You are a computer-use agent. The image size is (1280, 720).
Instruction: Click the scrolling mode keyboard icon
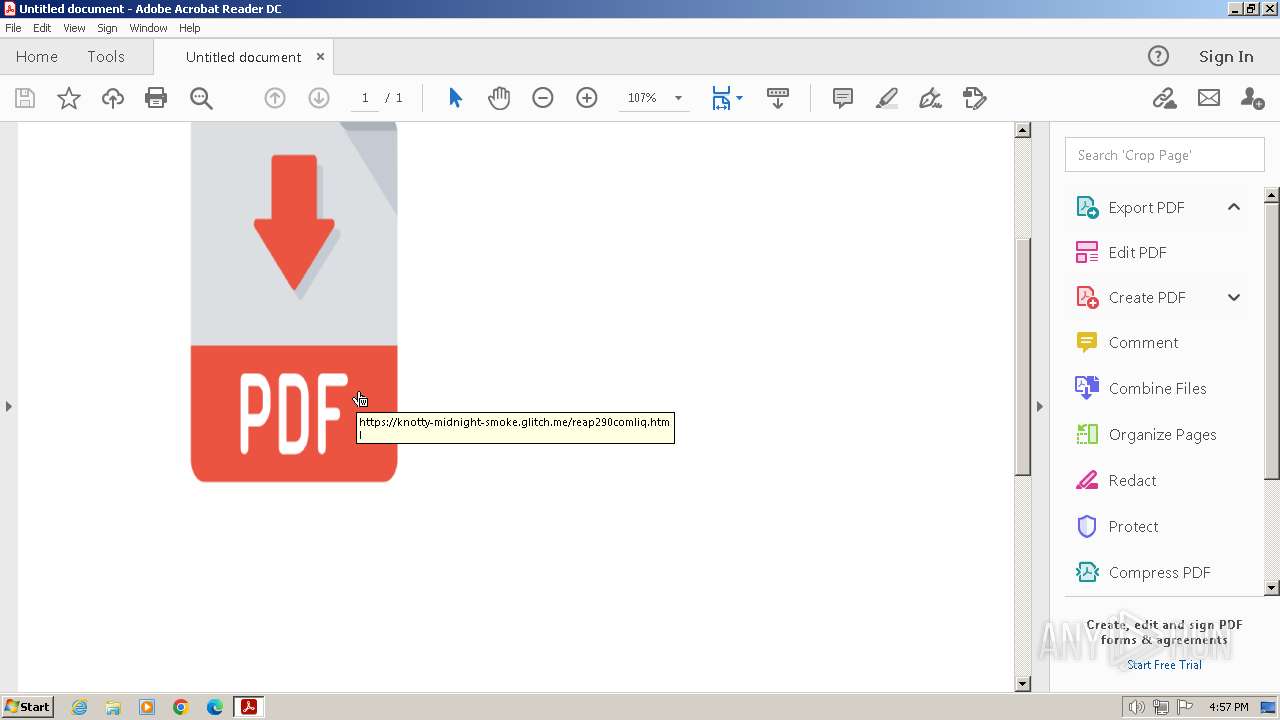[777, 98]
